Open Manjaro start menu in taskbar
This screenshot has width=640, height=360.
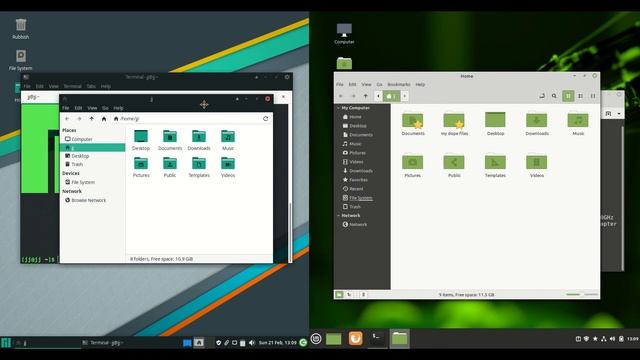click(6, 343)
